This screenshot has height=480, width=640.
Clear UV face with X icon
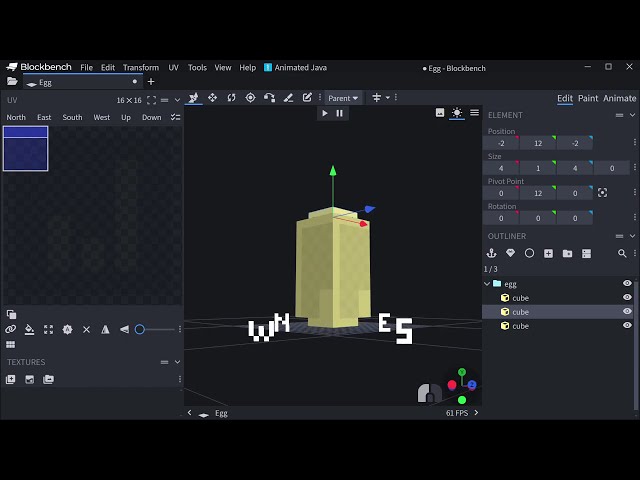[x=87, y=329]
